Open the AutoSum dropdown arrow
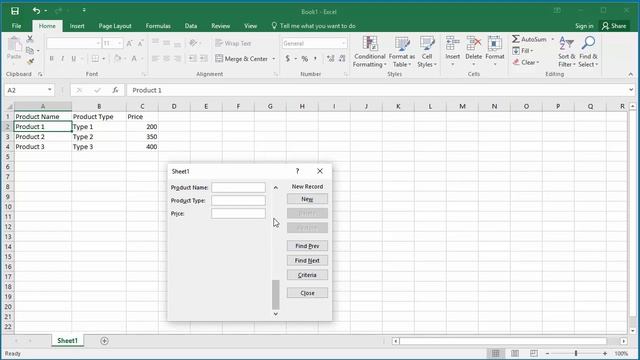The image size is (640, 360). coord(553,39)
